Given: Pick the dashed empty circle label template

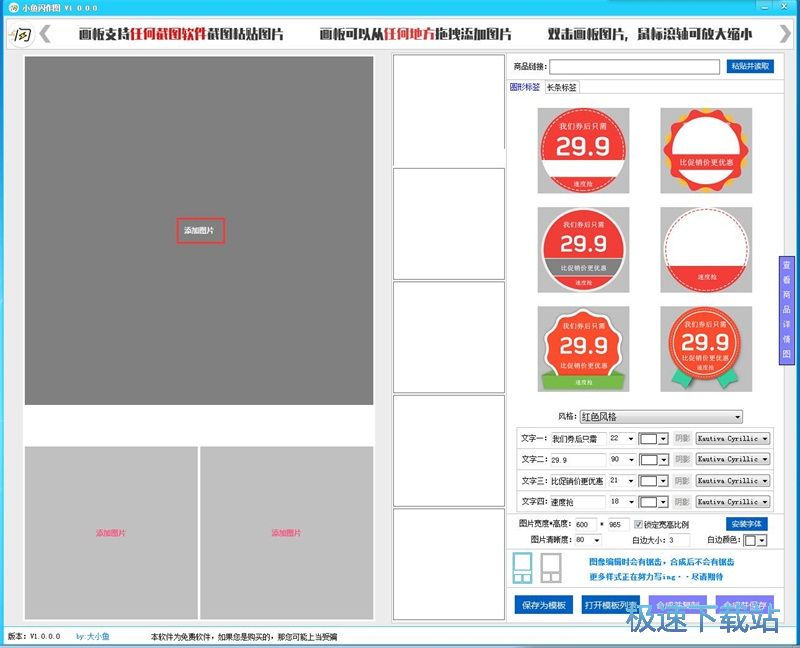Looking at the screenshot, I should (706, 250).
